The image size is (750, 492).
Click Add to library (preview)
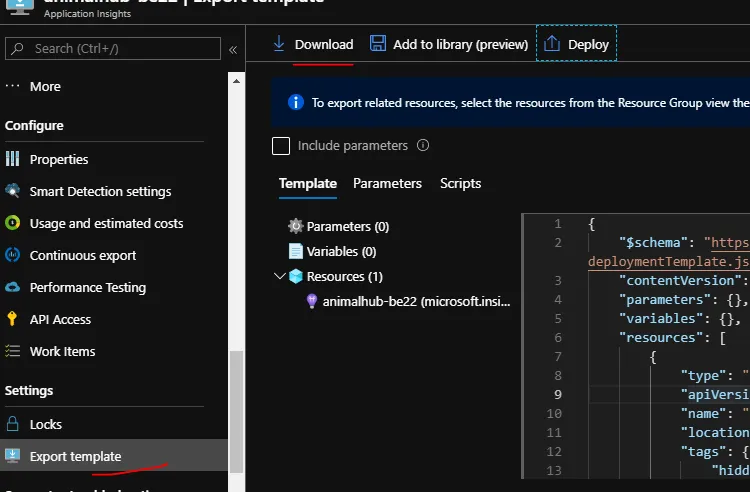[x=460, y=44]
